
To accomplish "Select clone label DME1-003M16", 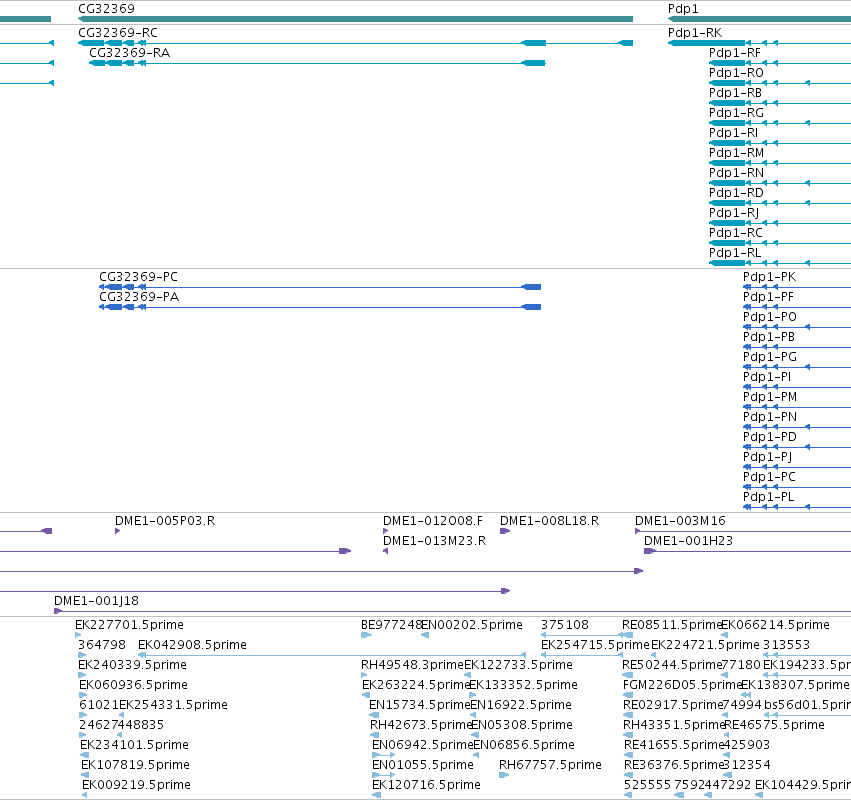I will (680, 521).
